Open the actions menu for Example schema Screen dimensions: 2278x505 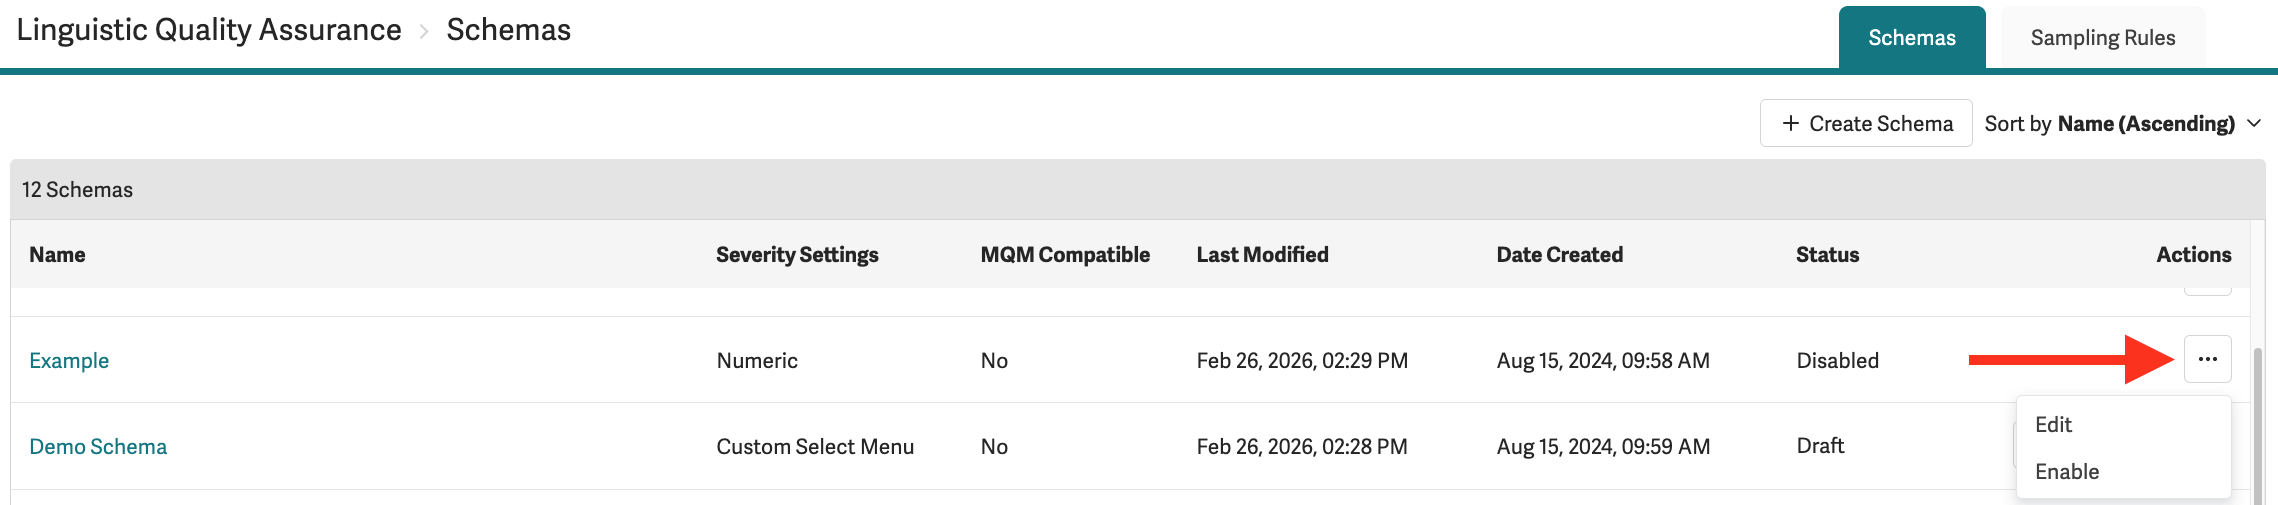pyautogui.click(x=2207, y=359)
